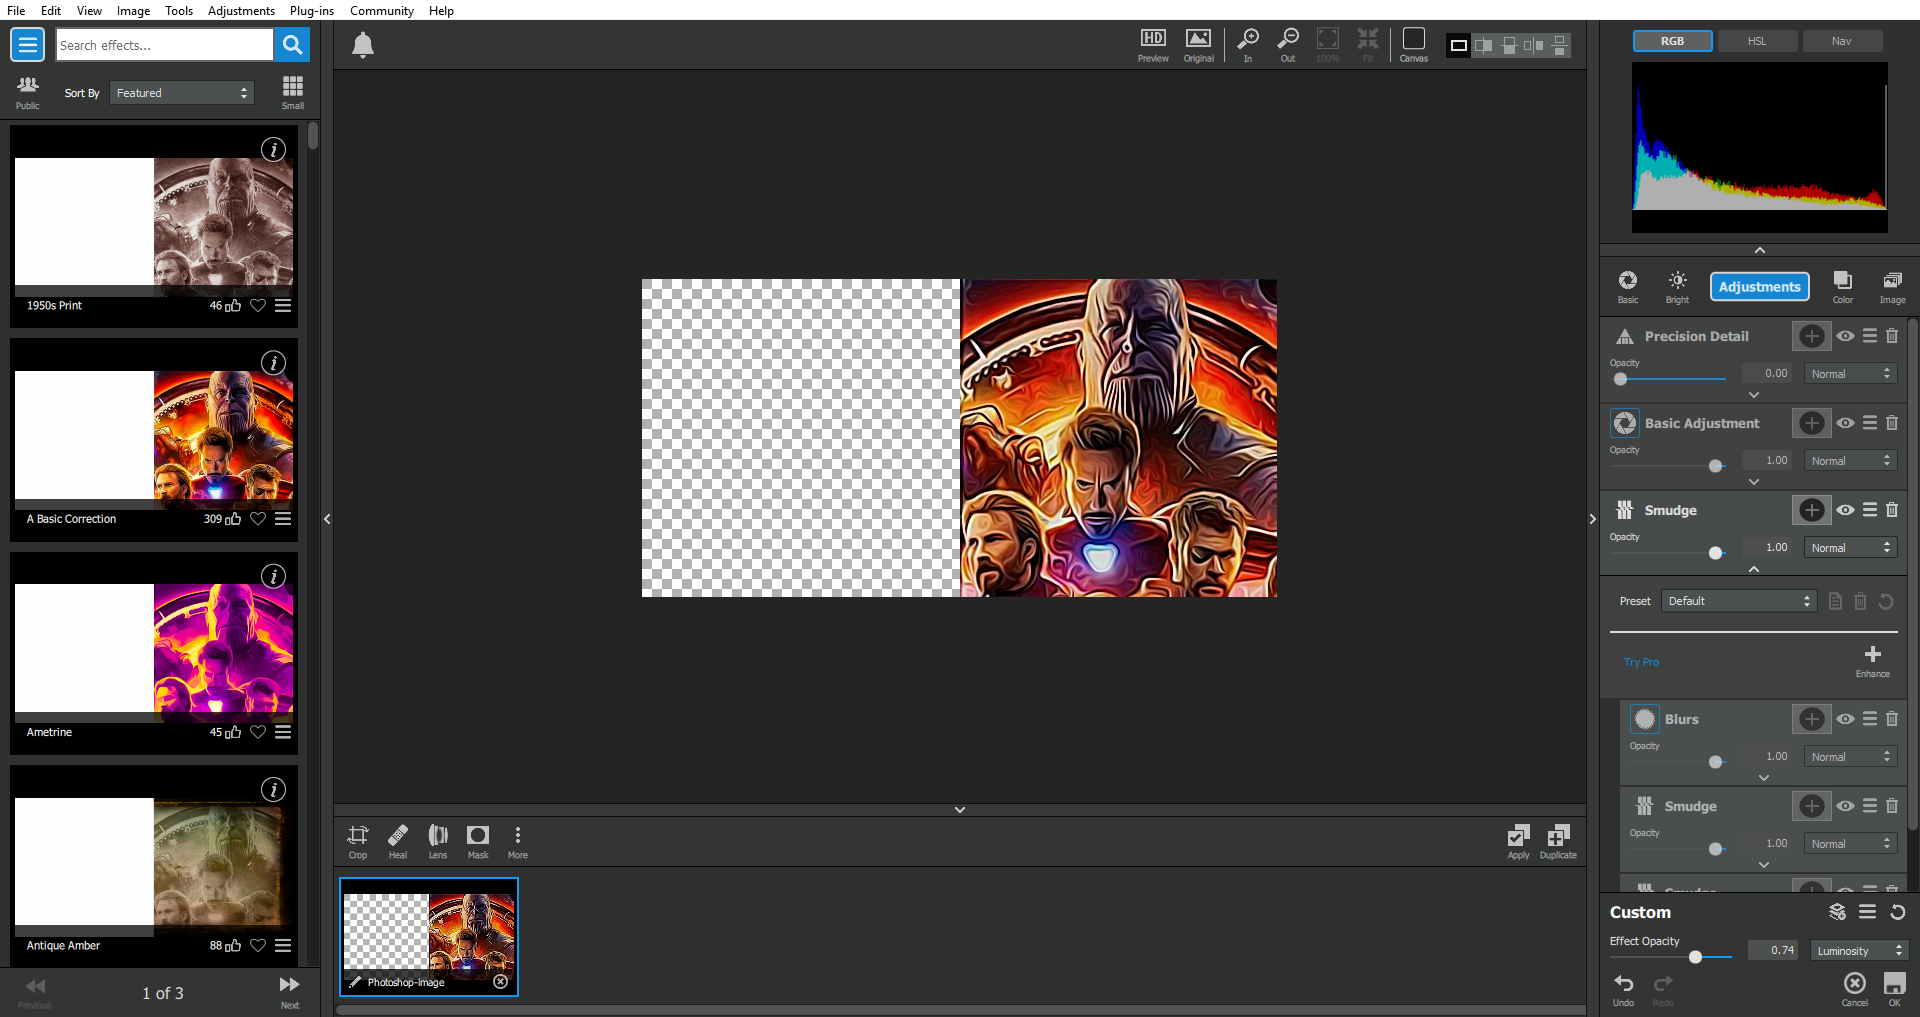Open the Preset Default dropdown
This screenshot has width=1920, height=1017.
click(1739, 601)
